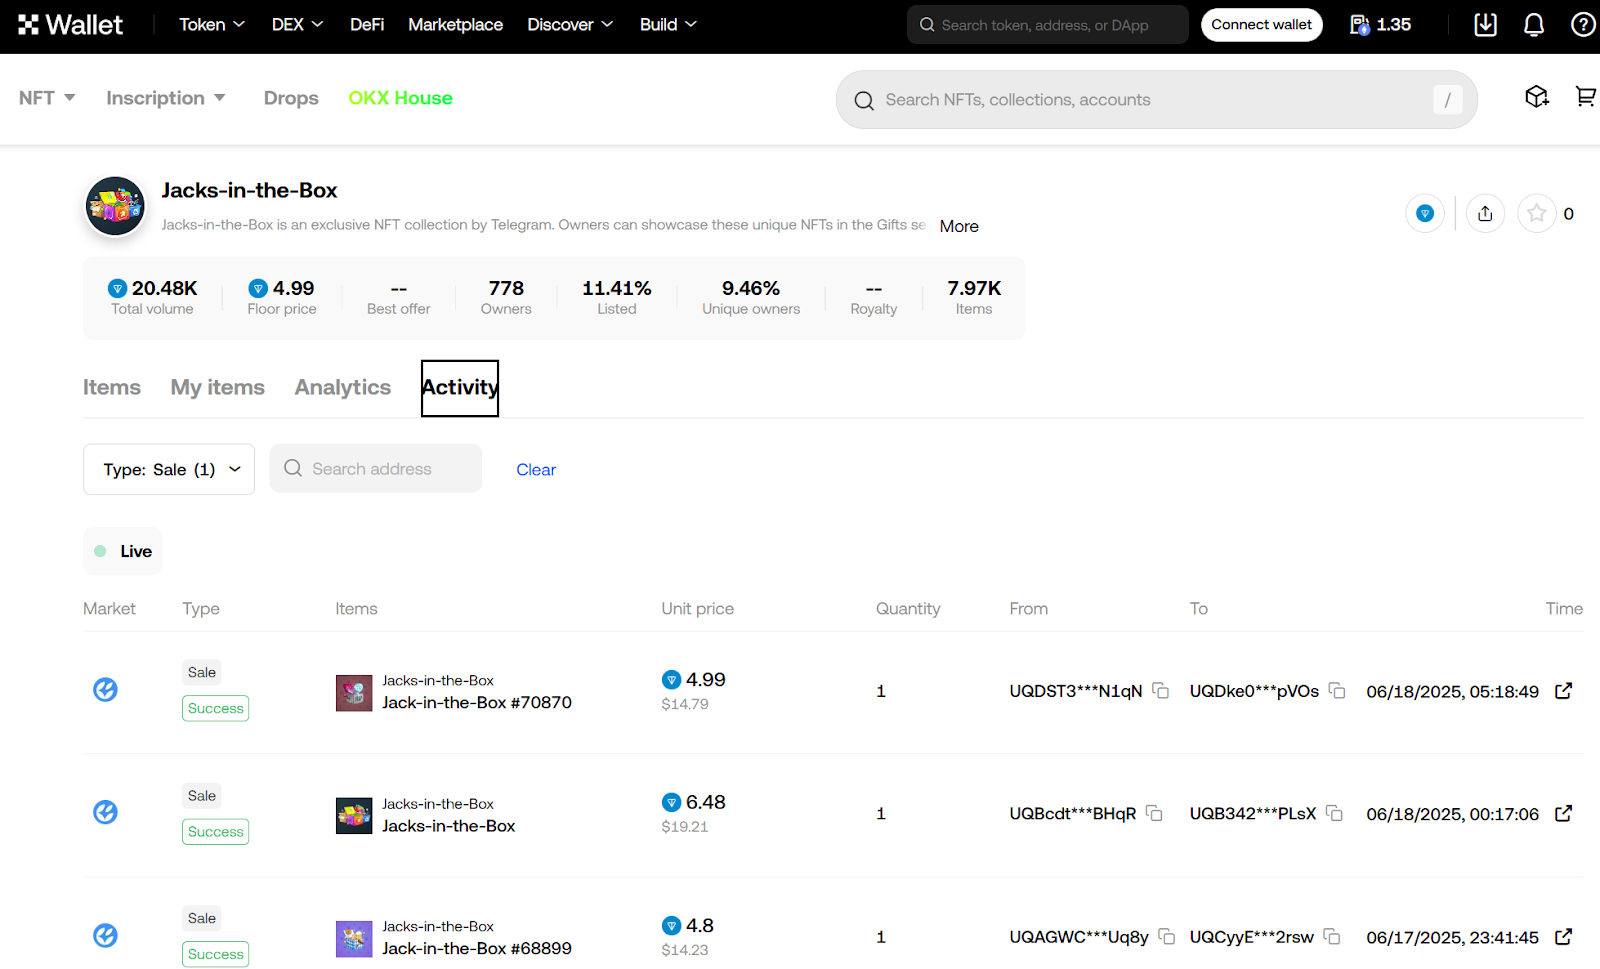Click market icon in 6.48 sale row
The width and height of the screenshot is (1600, 969).
click(105, 812)
